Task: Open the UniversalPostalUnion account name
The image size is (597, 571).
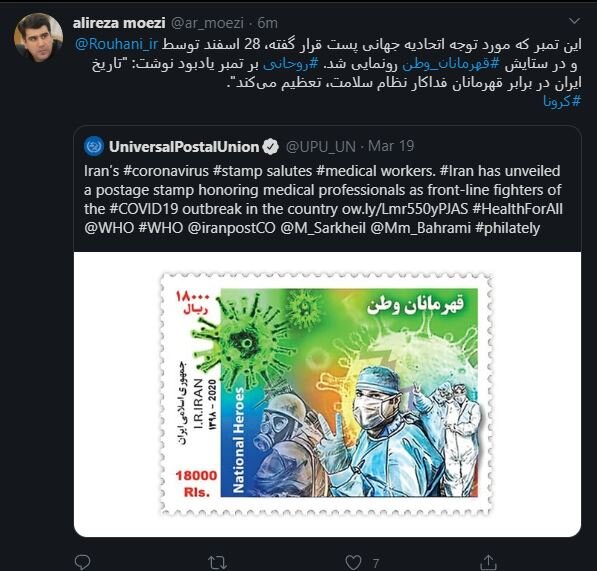Action: click(x=184, y=147)
